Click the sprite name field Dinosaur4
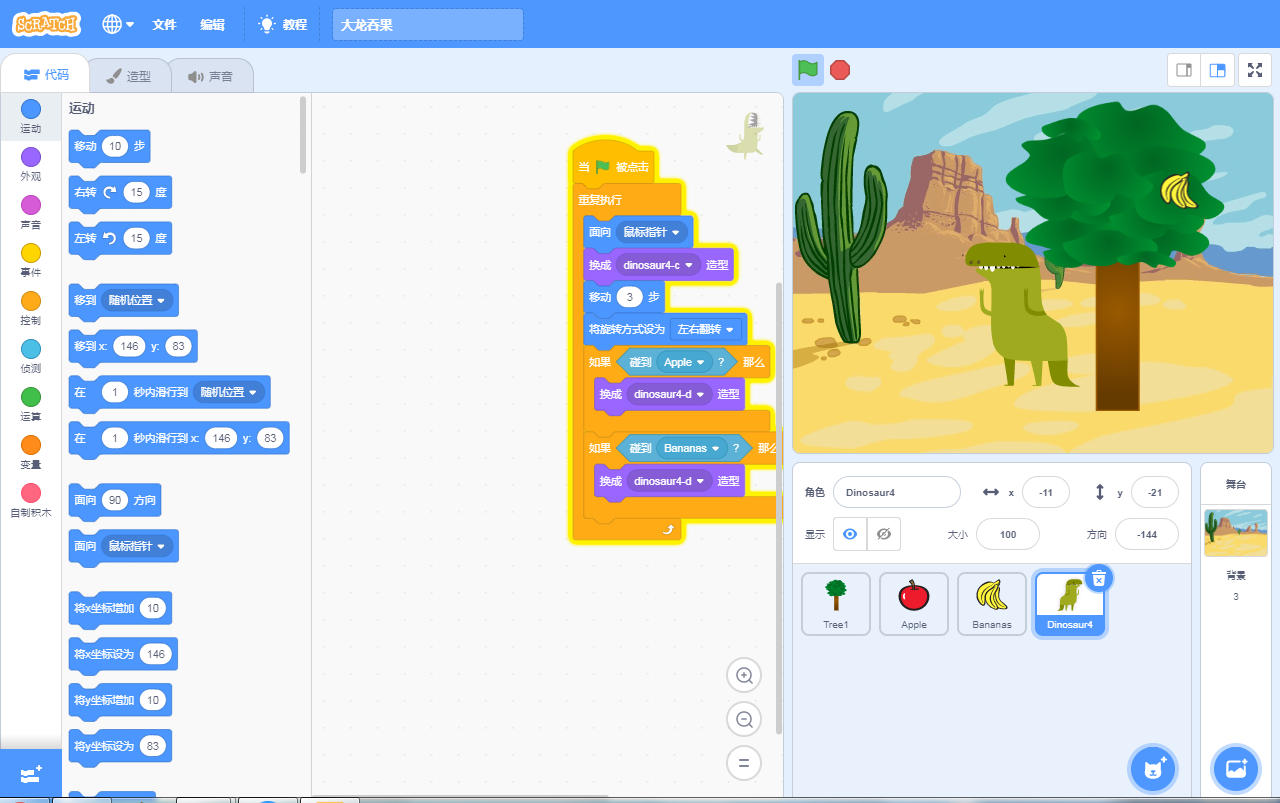The height and width of the screenshot is (803, 1280). (x=896, y=492)
